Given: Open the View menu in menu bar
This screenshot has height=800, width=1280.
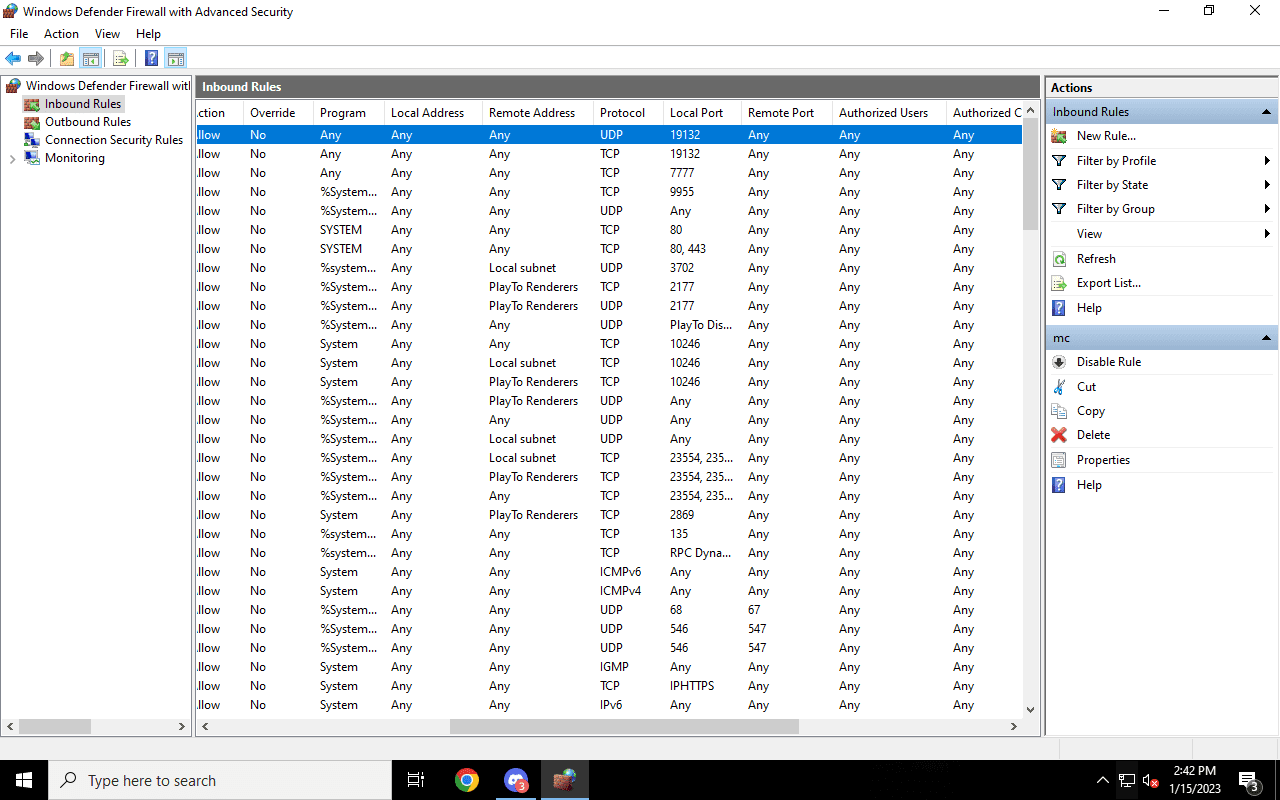Looking at the screenshot, I should coord(107,34).
